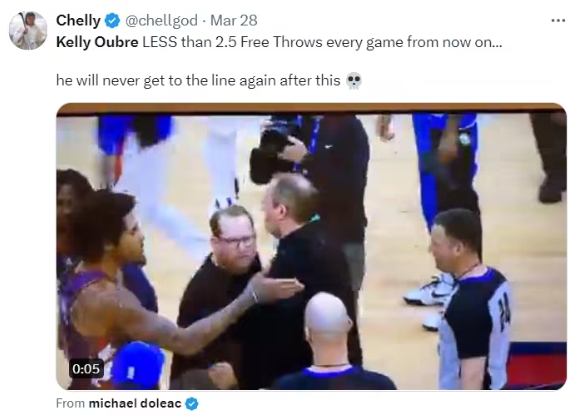
Task: Click the black camera held in the video
Action: [x=272, y=157]
